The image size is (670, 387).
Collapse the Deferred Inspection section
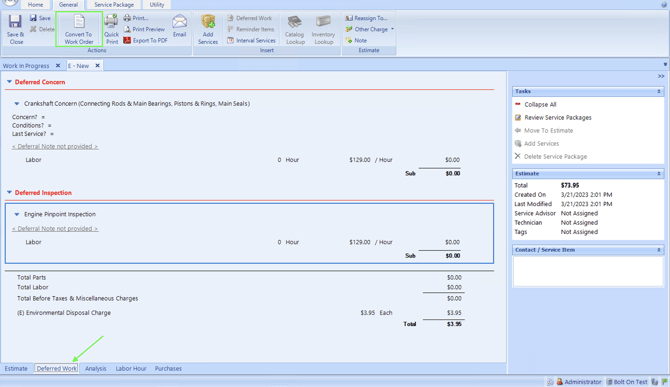tap(9, 192)
